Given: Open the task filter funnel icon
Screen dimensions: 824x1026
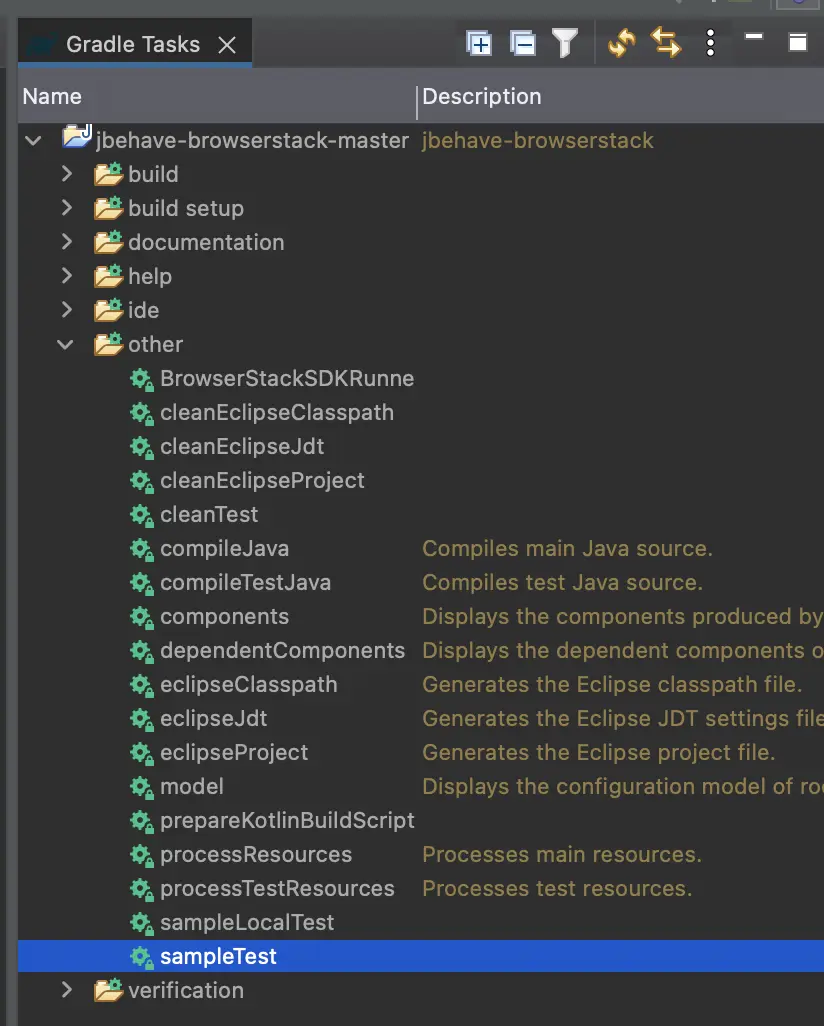Looking at the screenshot, I should point(565,43).
